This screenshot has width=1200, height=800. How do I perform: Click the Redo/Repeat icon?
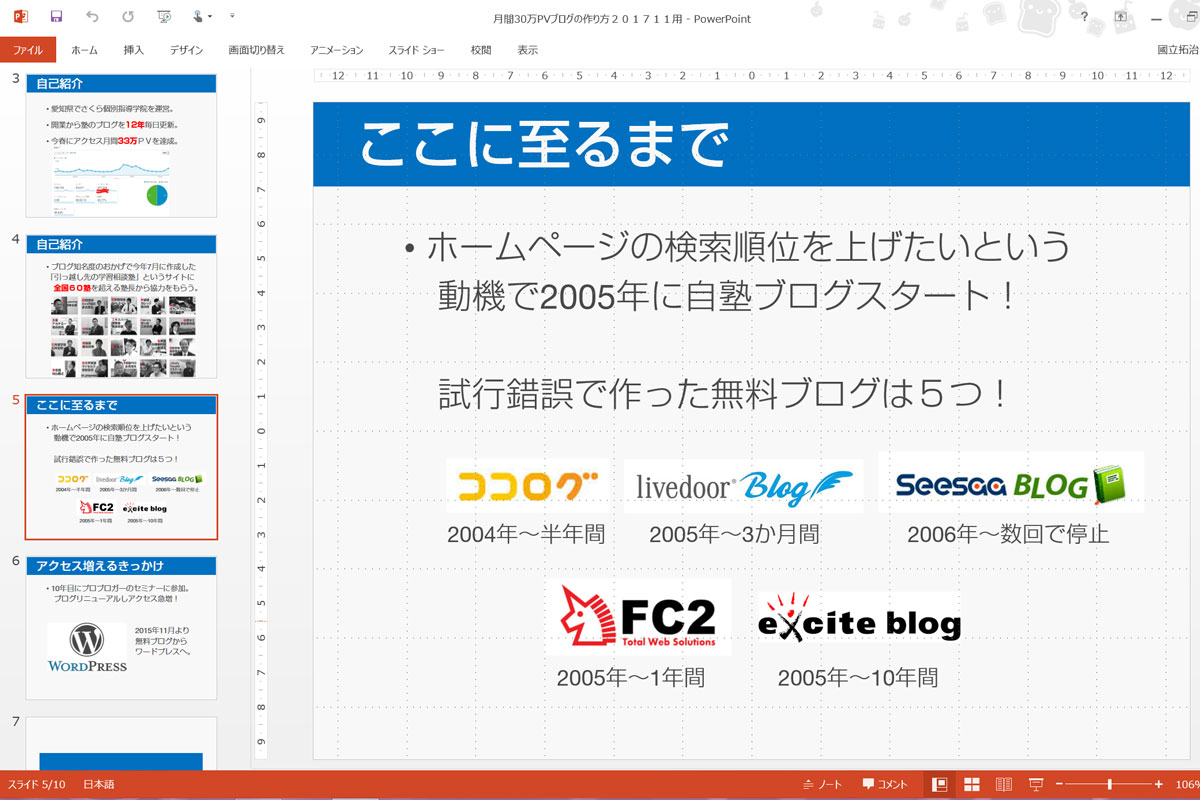tap(127, 17)
